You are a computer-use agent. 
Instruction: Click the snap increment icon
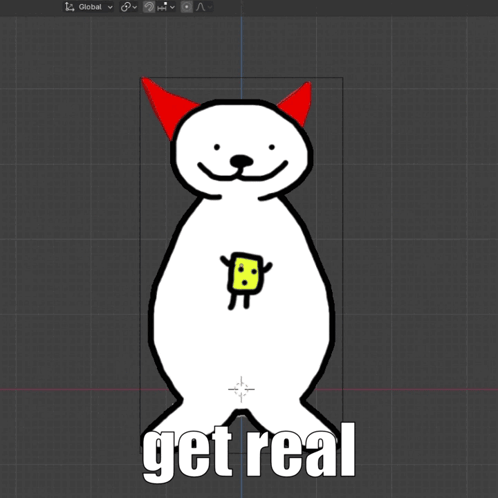tap(162, 7)
